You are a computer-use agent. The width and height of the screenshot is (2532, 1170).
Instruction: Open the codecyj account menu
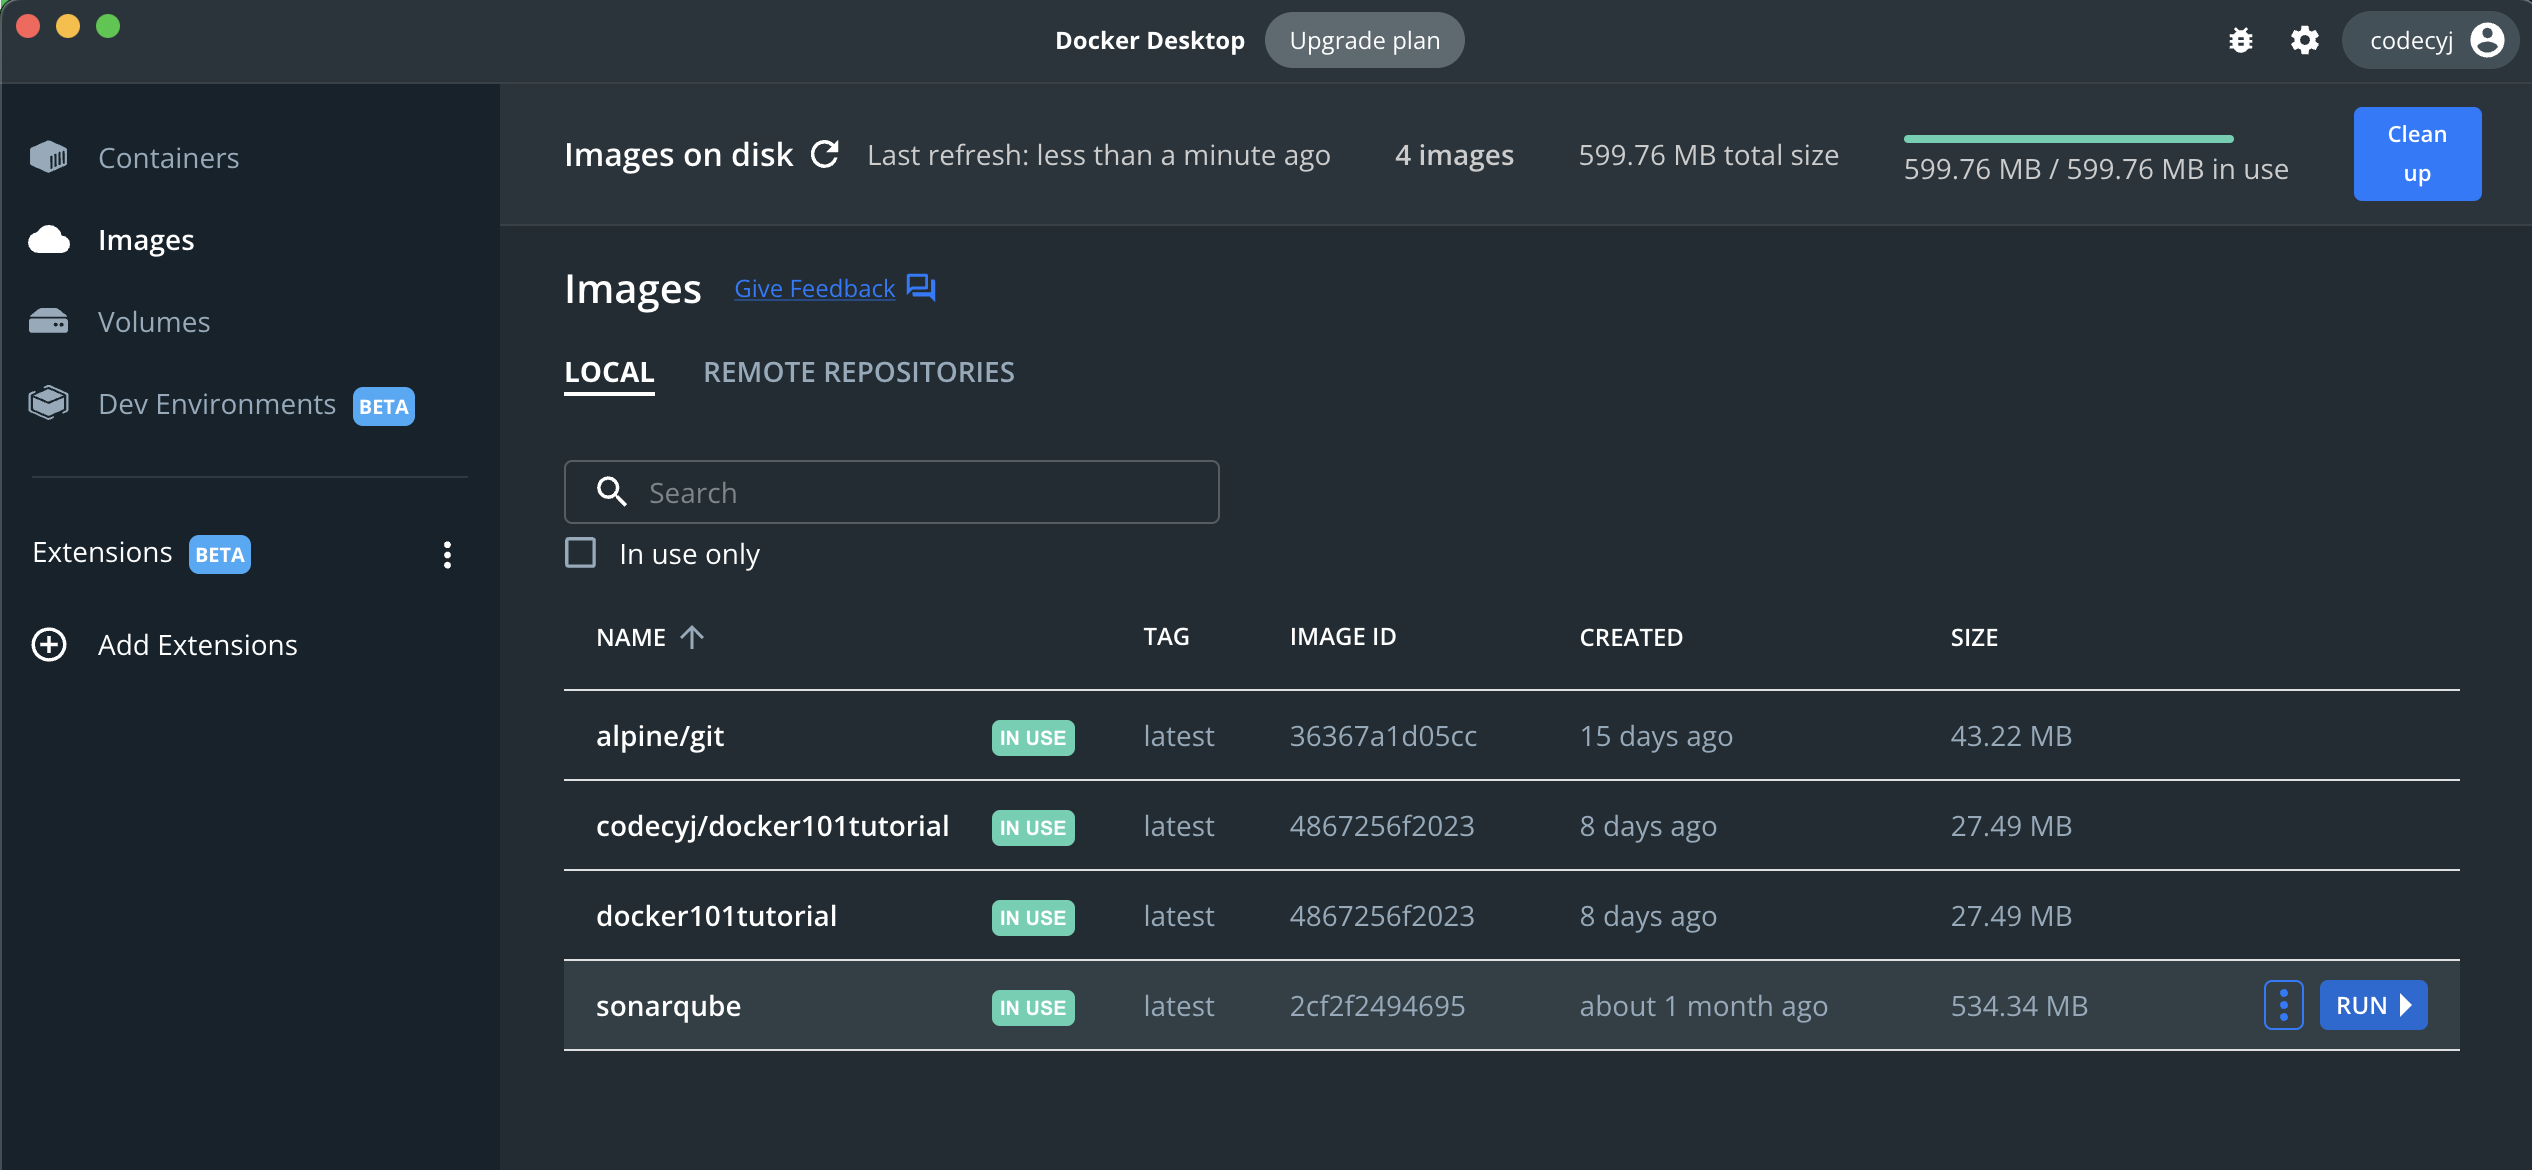pyautogui.click(x=2430, y=40)
